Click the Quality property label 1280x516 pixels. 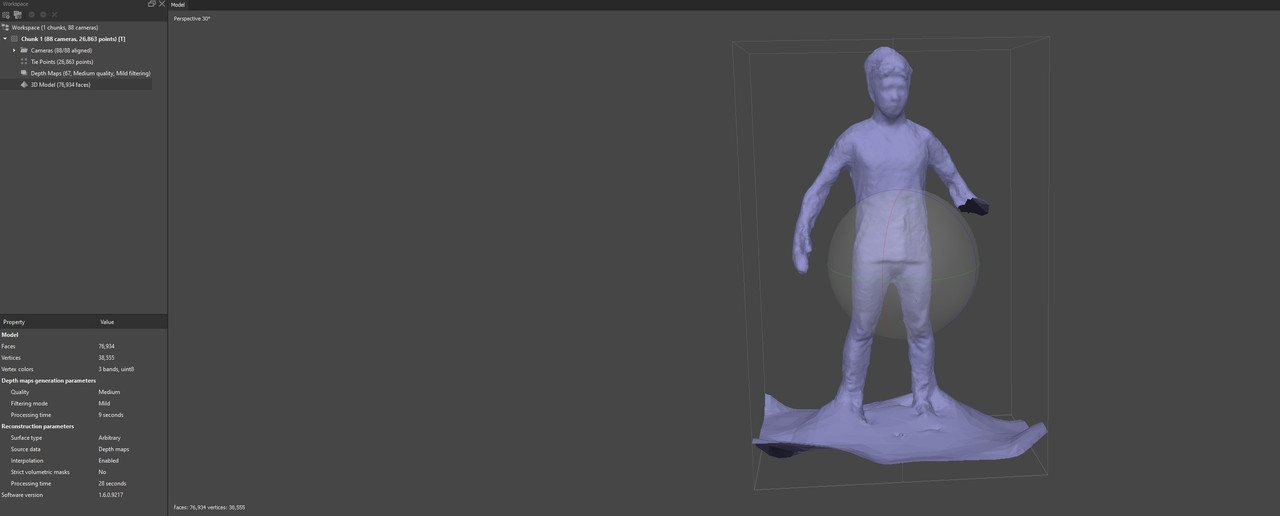pos(21,392)
